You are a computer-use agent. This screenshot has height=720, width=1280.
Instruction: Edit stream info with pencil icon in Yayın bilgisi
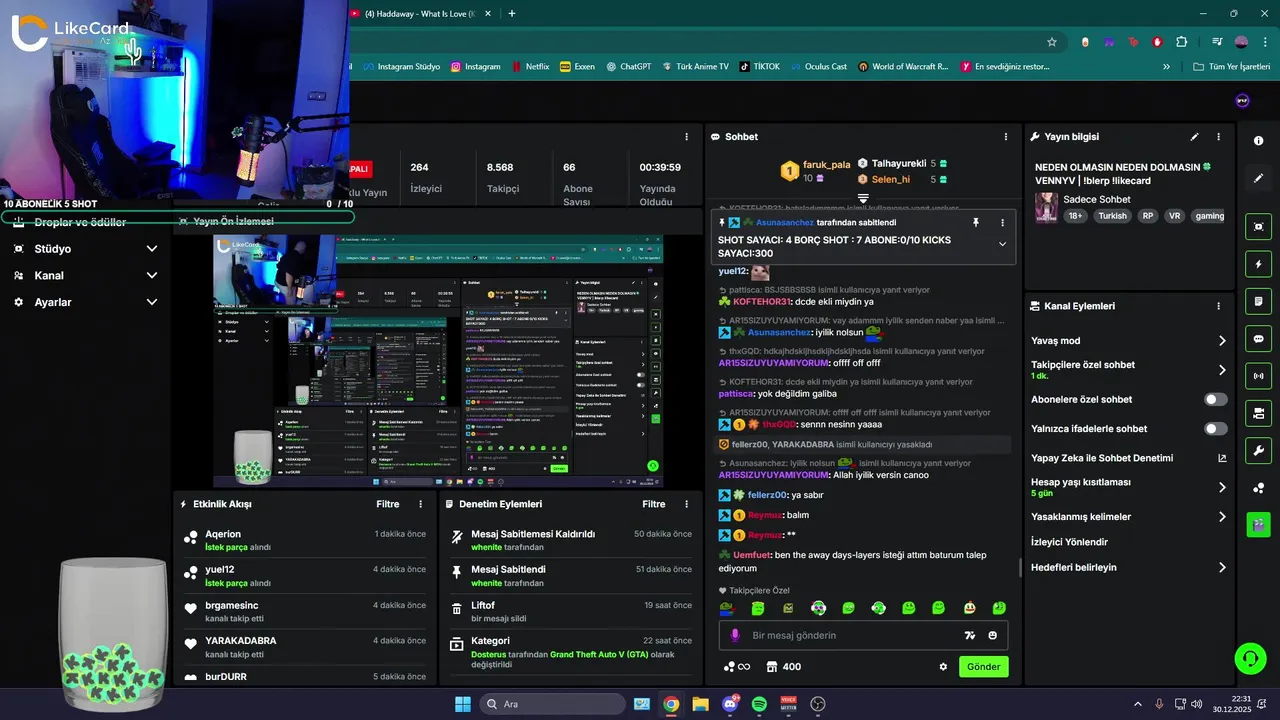tap(1194, 137)
